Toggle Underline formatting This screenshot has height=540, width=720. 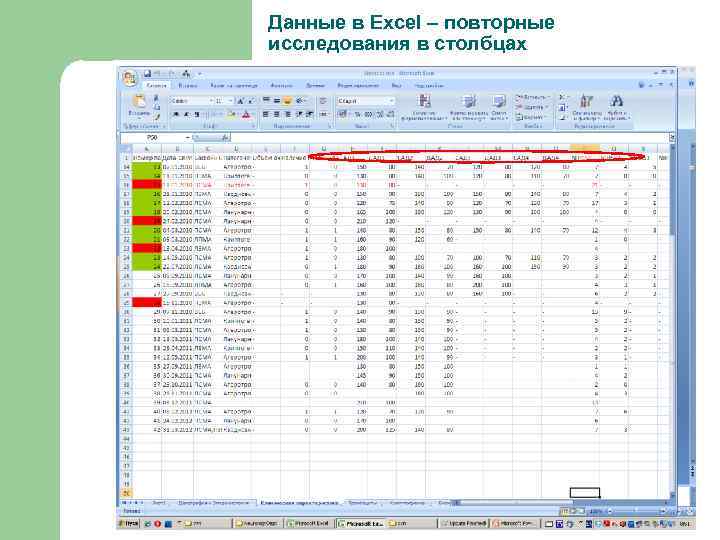pyautogui.click(x=197, y=114)
